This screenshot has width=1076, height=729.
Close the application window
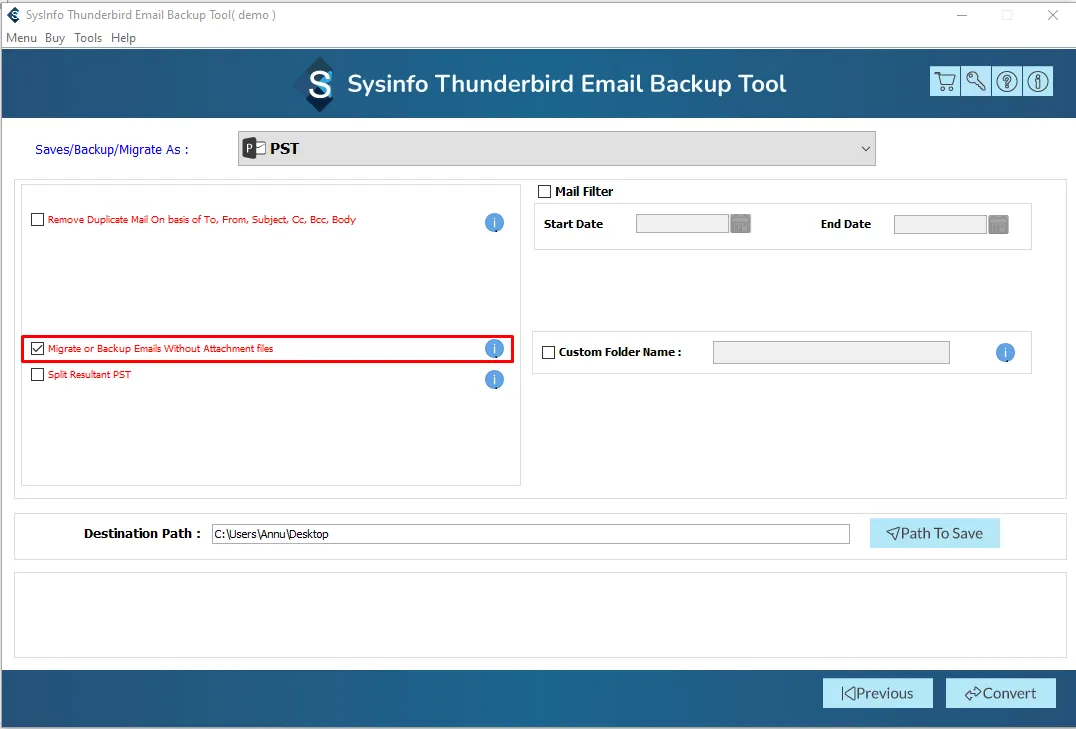click(x=1053, y=15)
